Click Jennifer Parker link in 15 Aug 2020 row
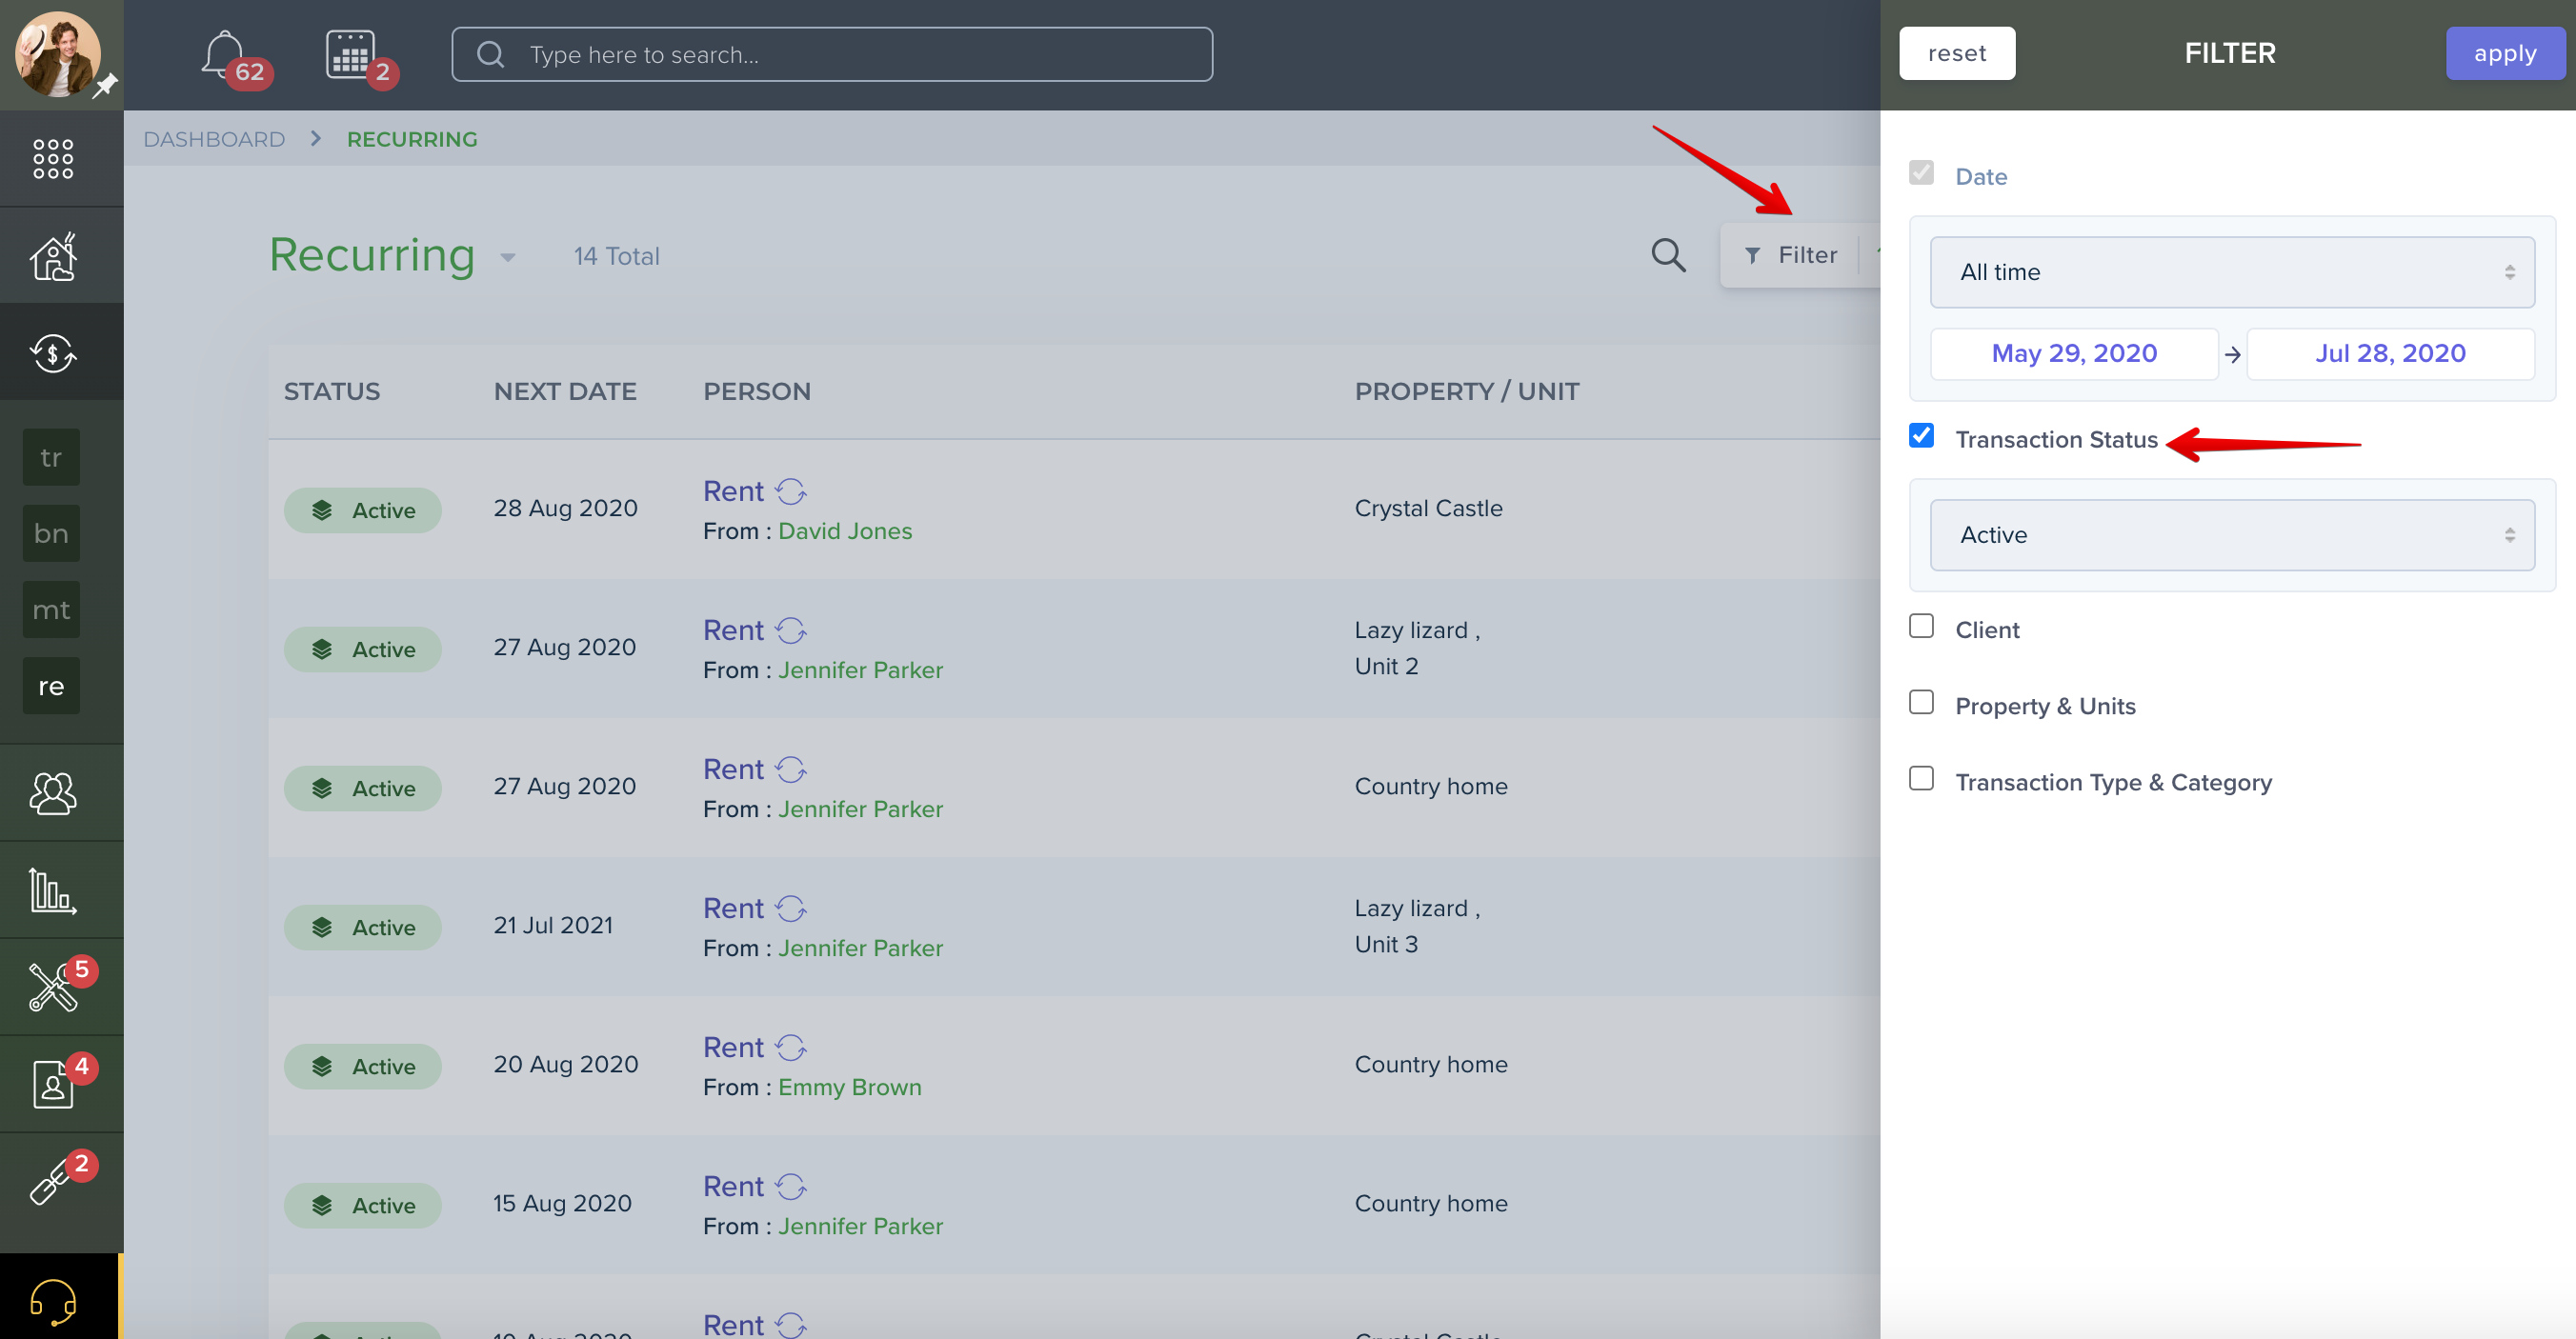This screenshot has height=1339, width=2576. pos(860,1226)
